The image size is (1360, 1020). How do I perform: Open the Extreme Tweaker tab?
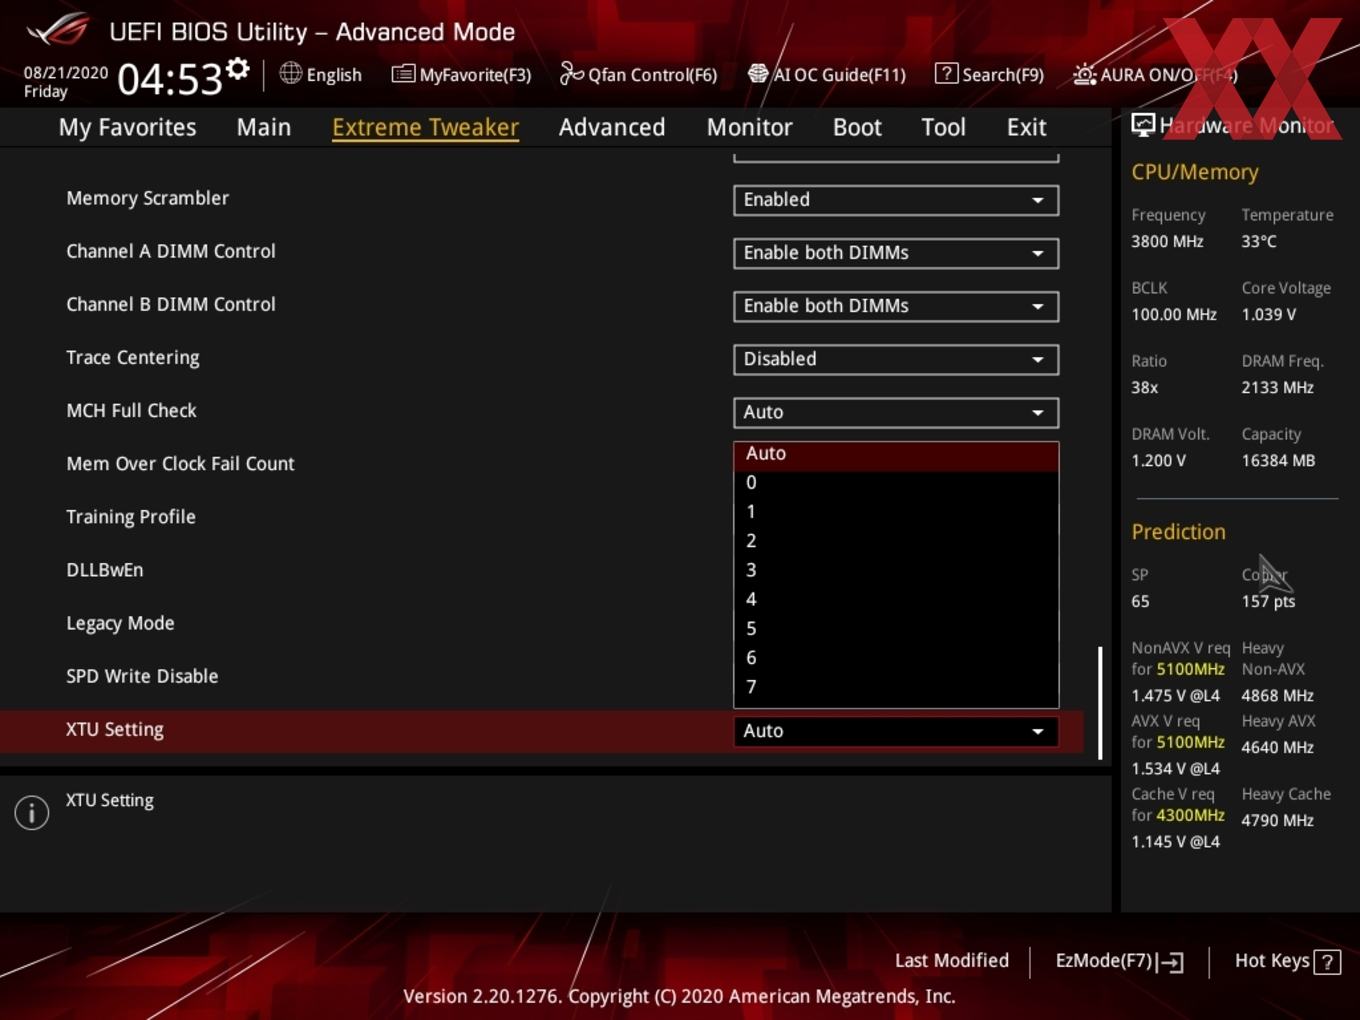(x=425, y=127)
